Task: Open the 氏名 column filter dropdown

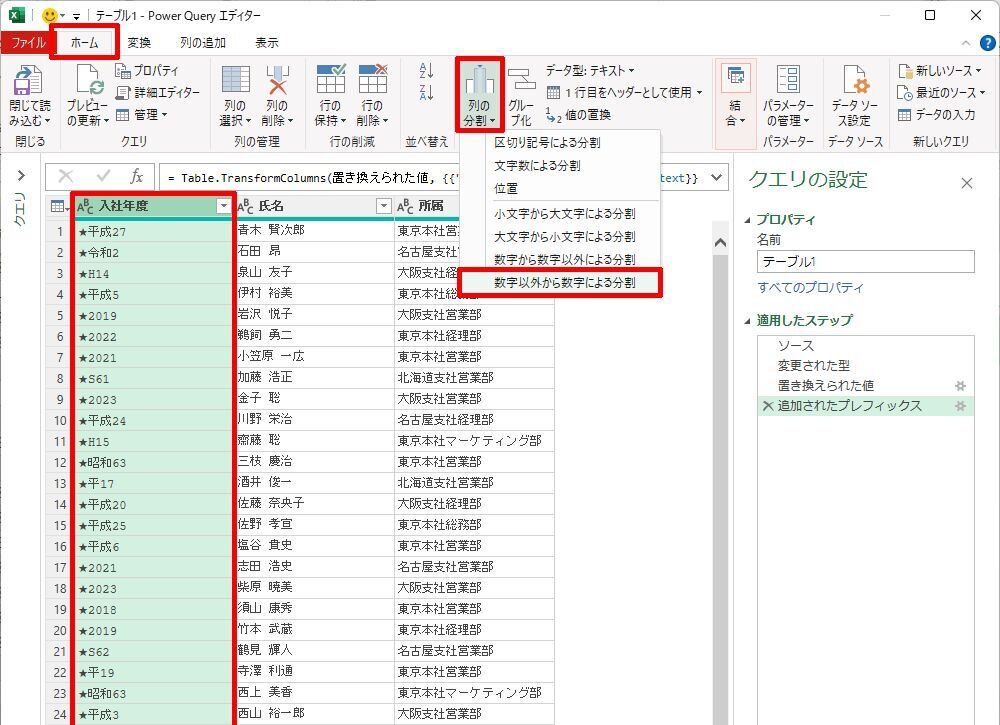Action: [x=383, y=206]
